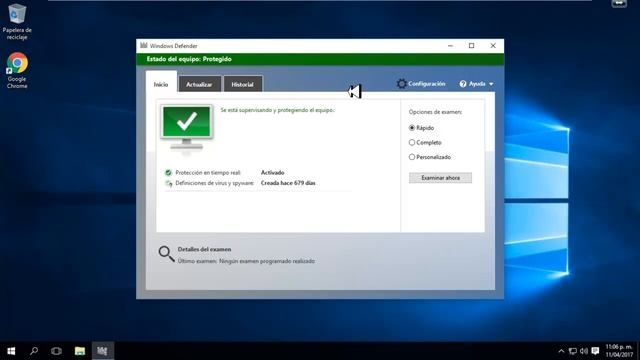This screenshot has width=640, height=360.
Task: Open the Windows Start menu
Action: [11, 351]
